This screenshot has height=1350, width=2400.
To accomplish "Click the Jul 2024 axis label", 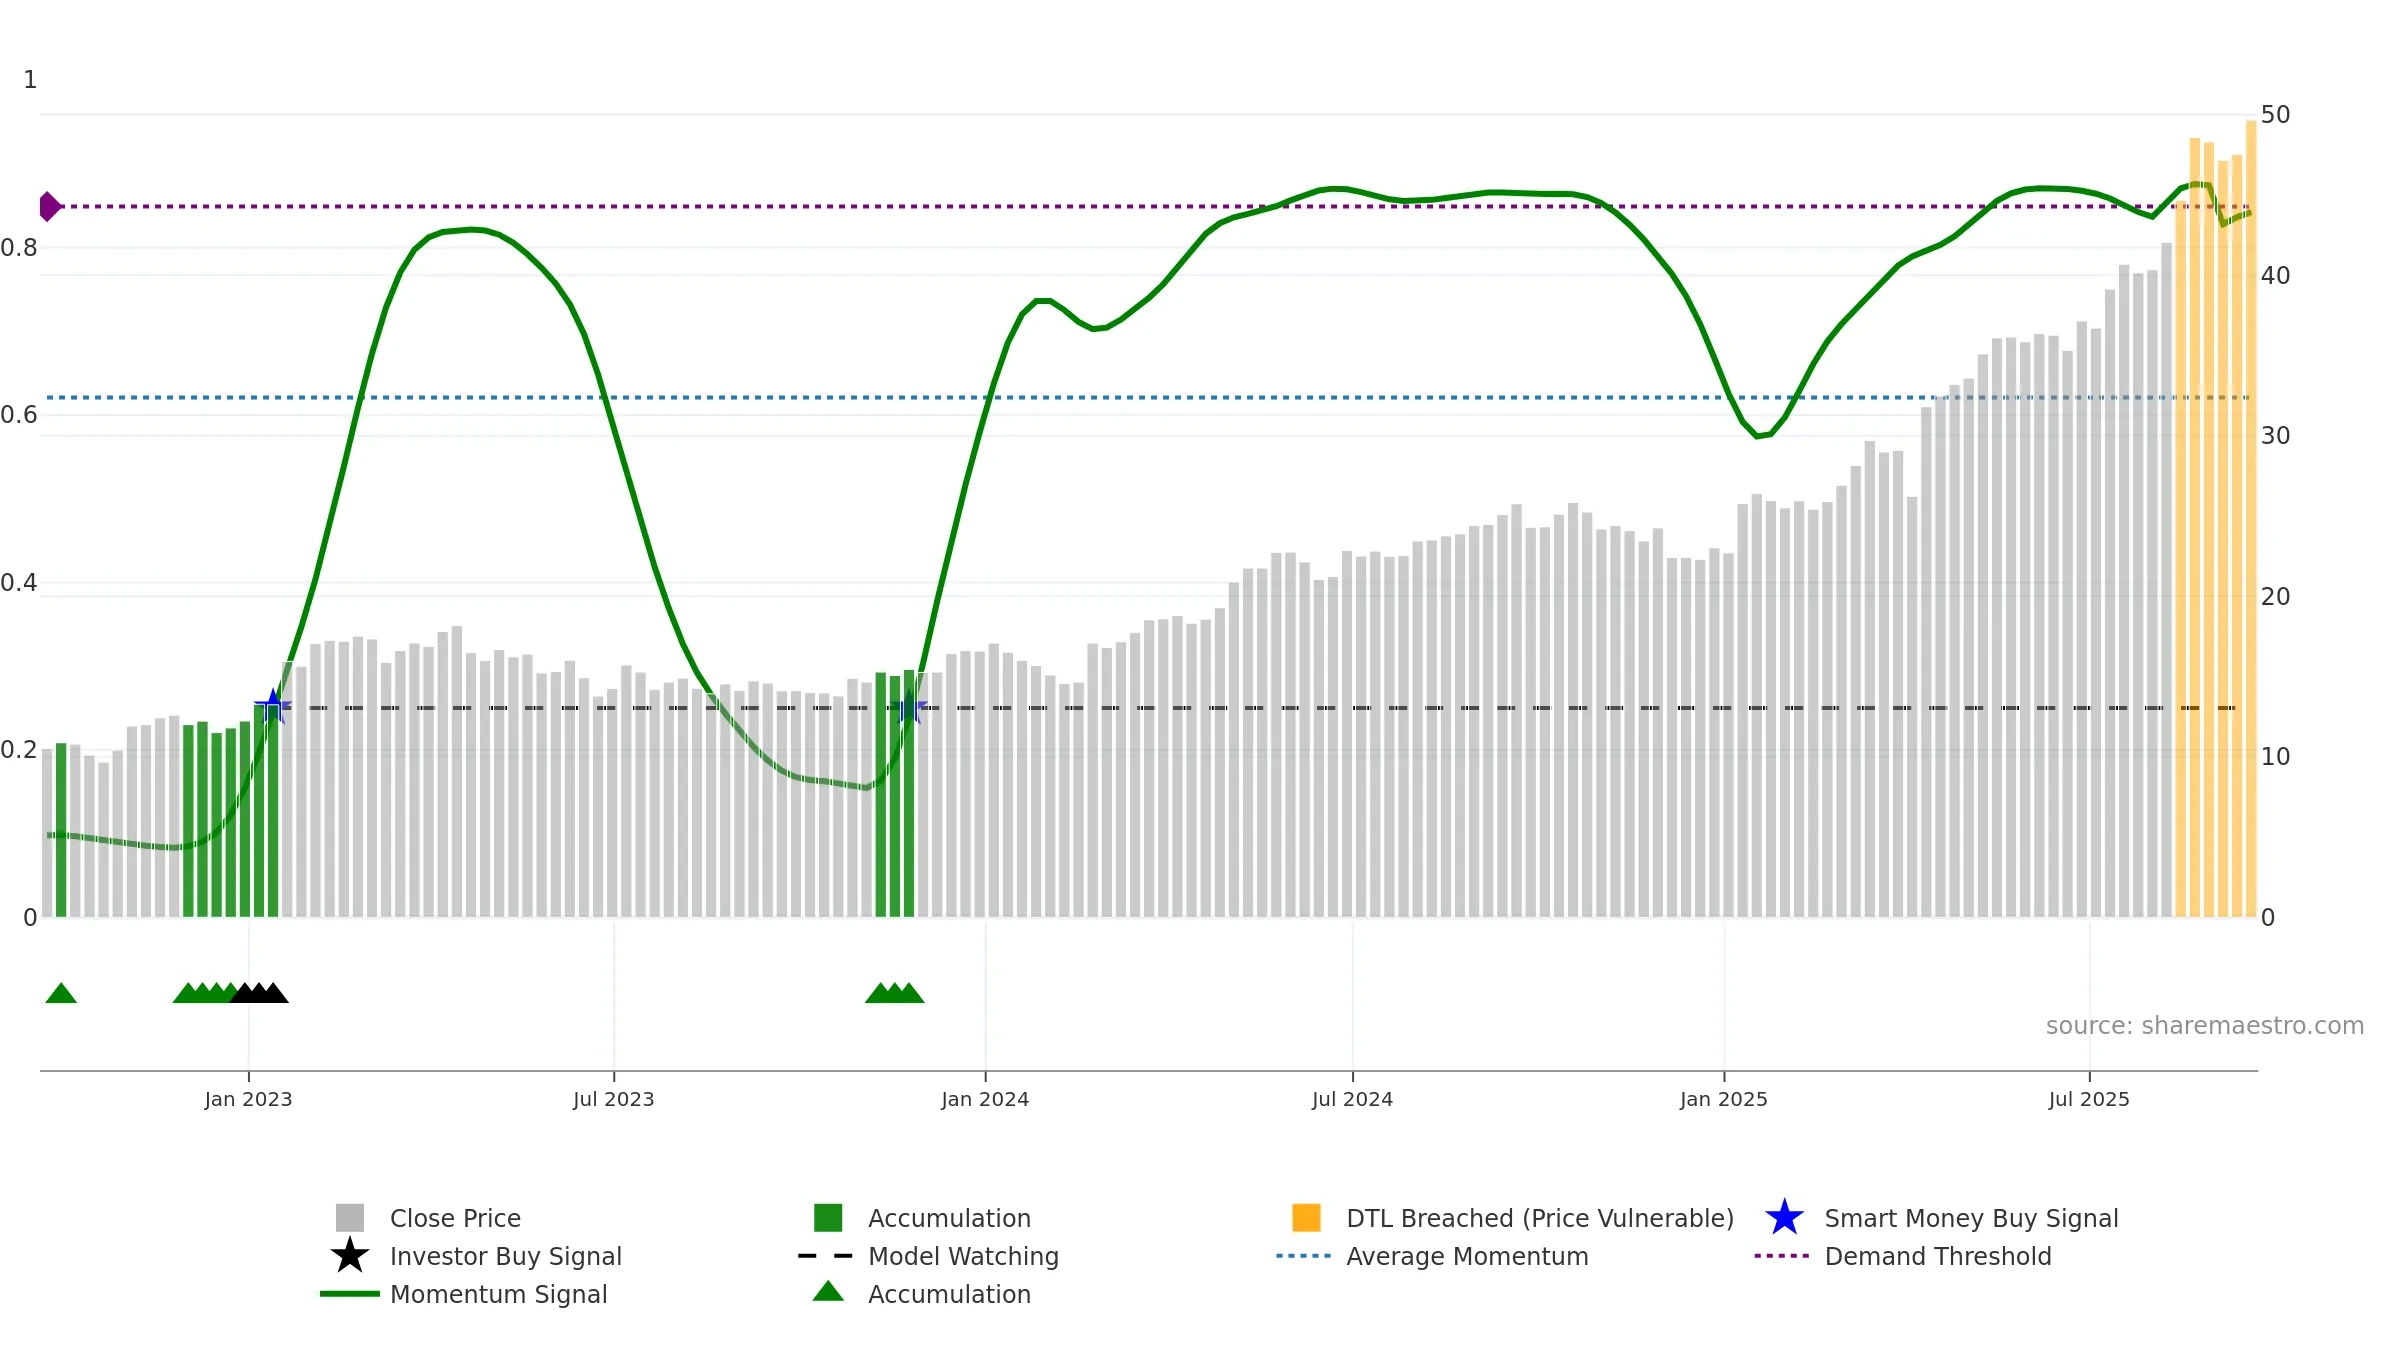I will coord(1352,1099).
